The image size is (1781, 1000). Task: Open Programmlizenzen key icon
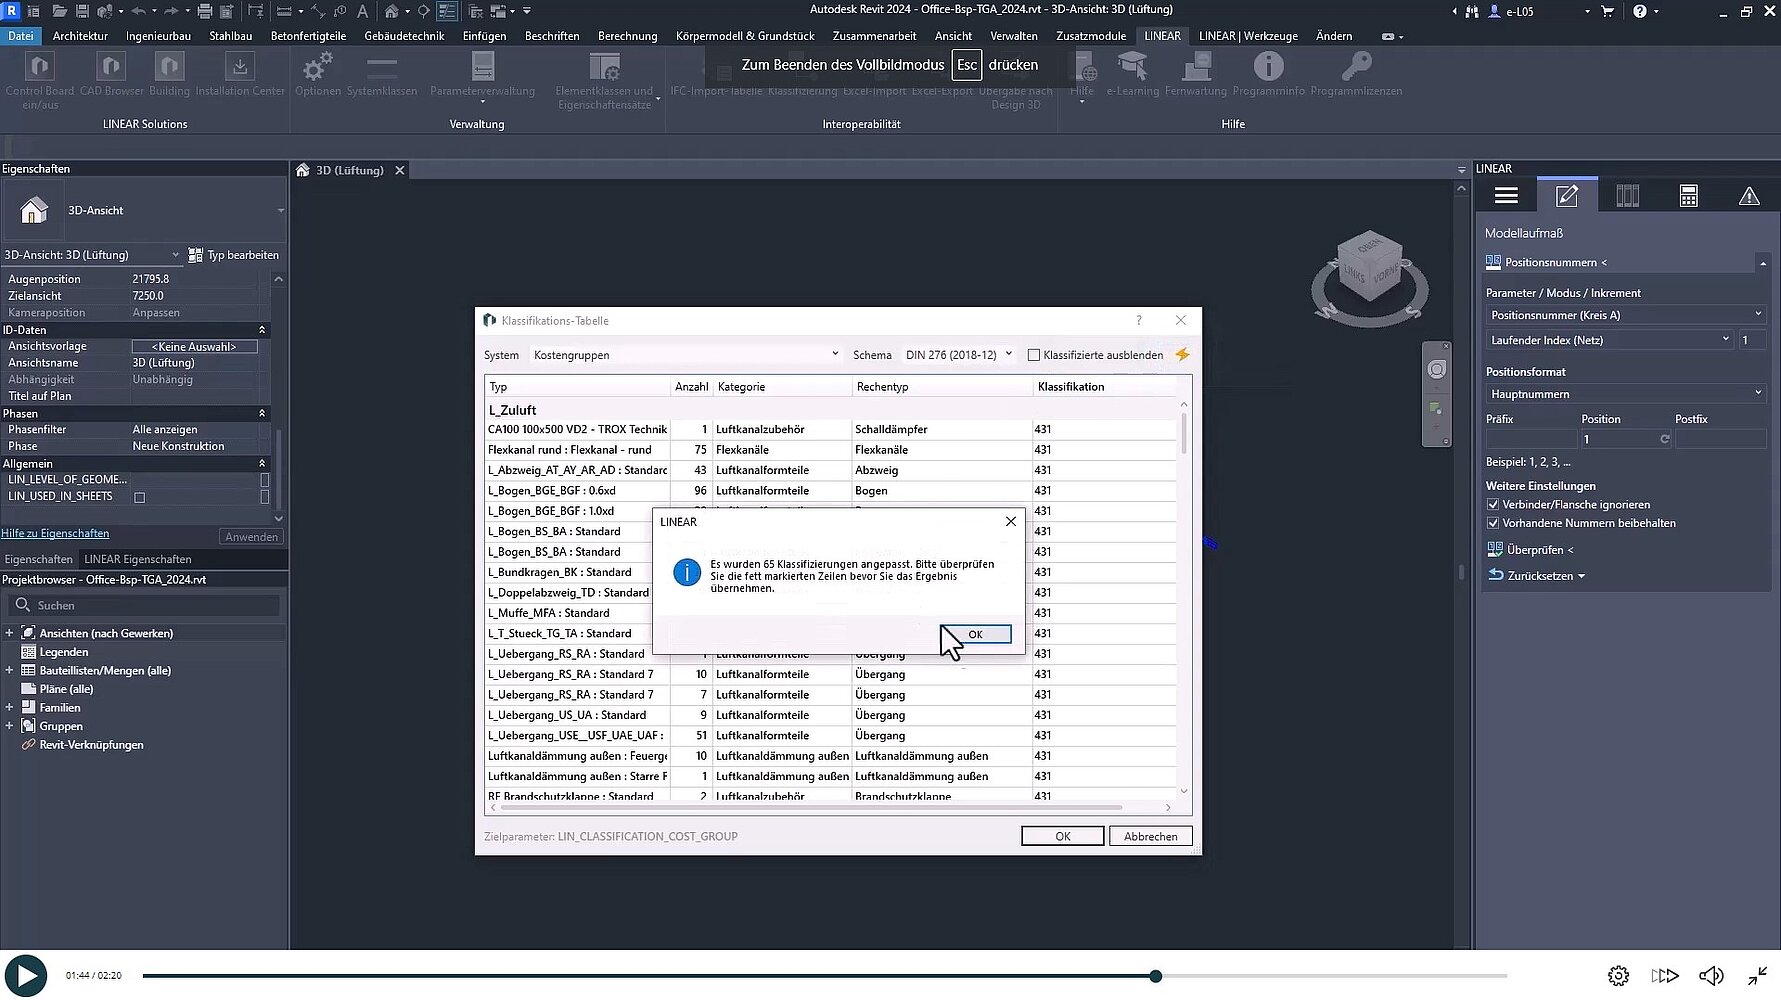(1356, 68)
